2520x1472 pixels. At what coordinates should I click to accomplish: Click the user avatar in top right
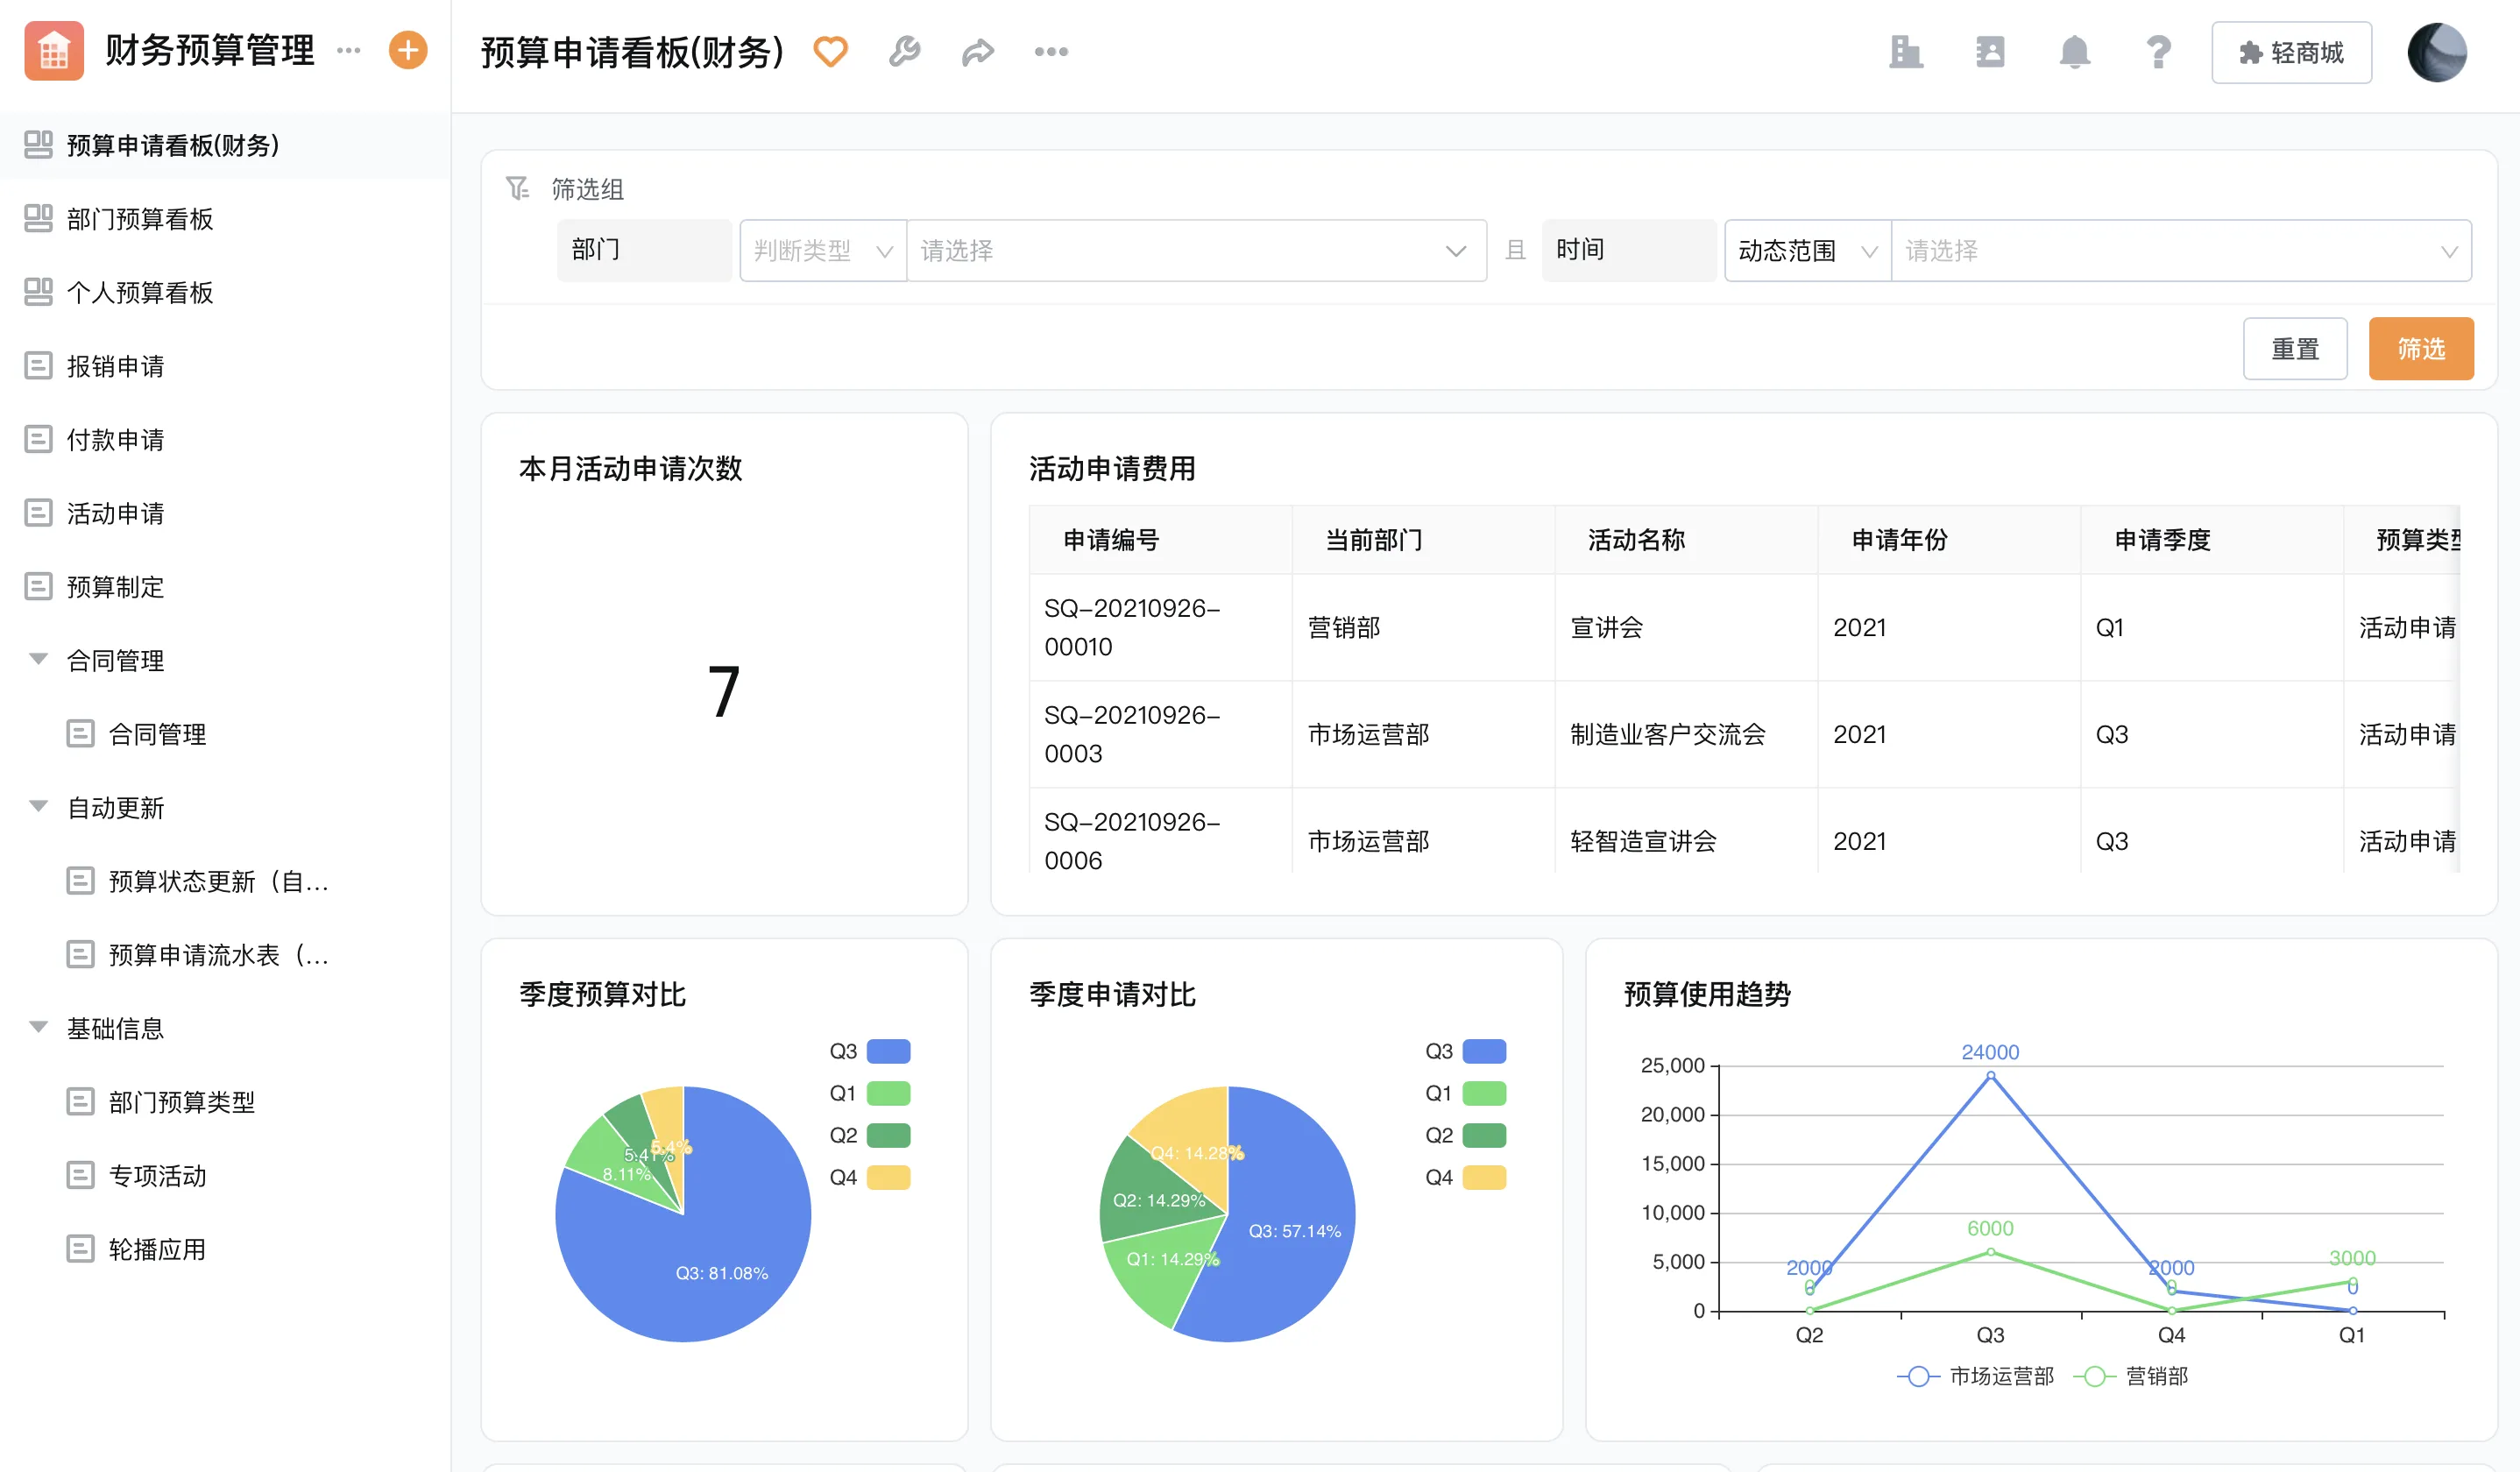tap(2436, 52)
